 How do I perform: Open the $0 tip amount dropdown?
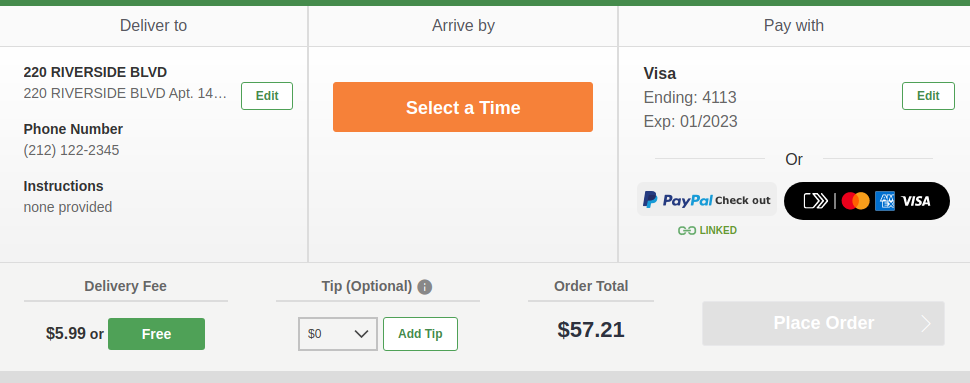coord(338,334)
